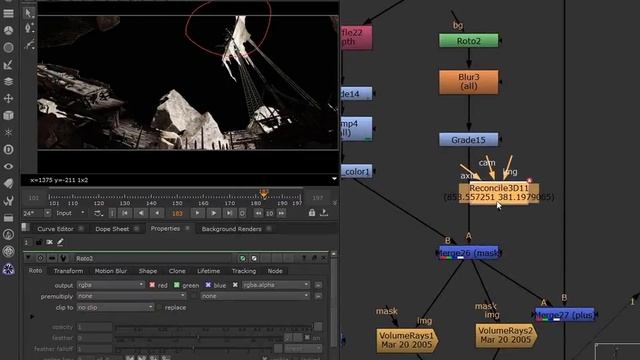Expand the disclosure triangle below clip to
This screenshot has width=640, height=360.
pos(32,317)
